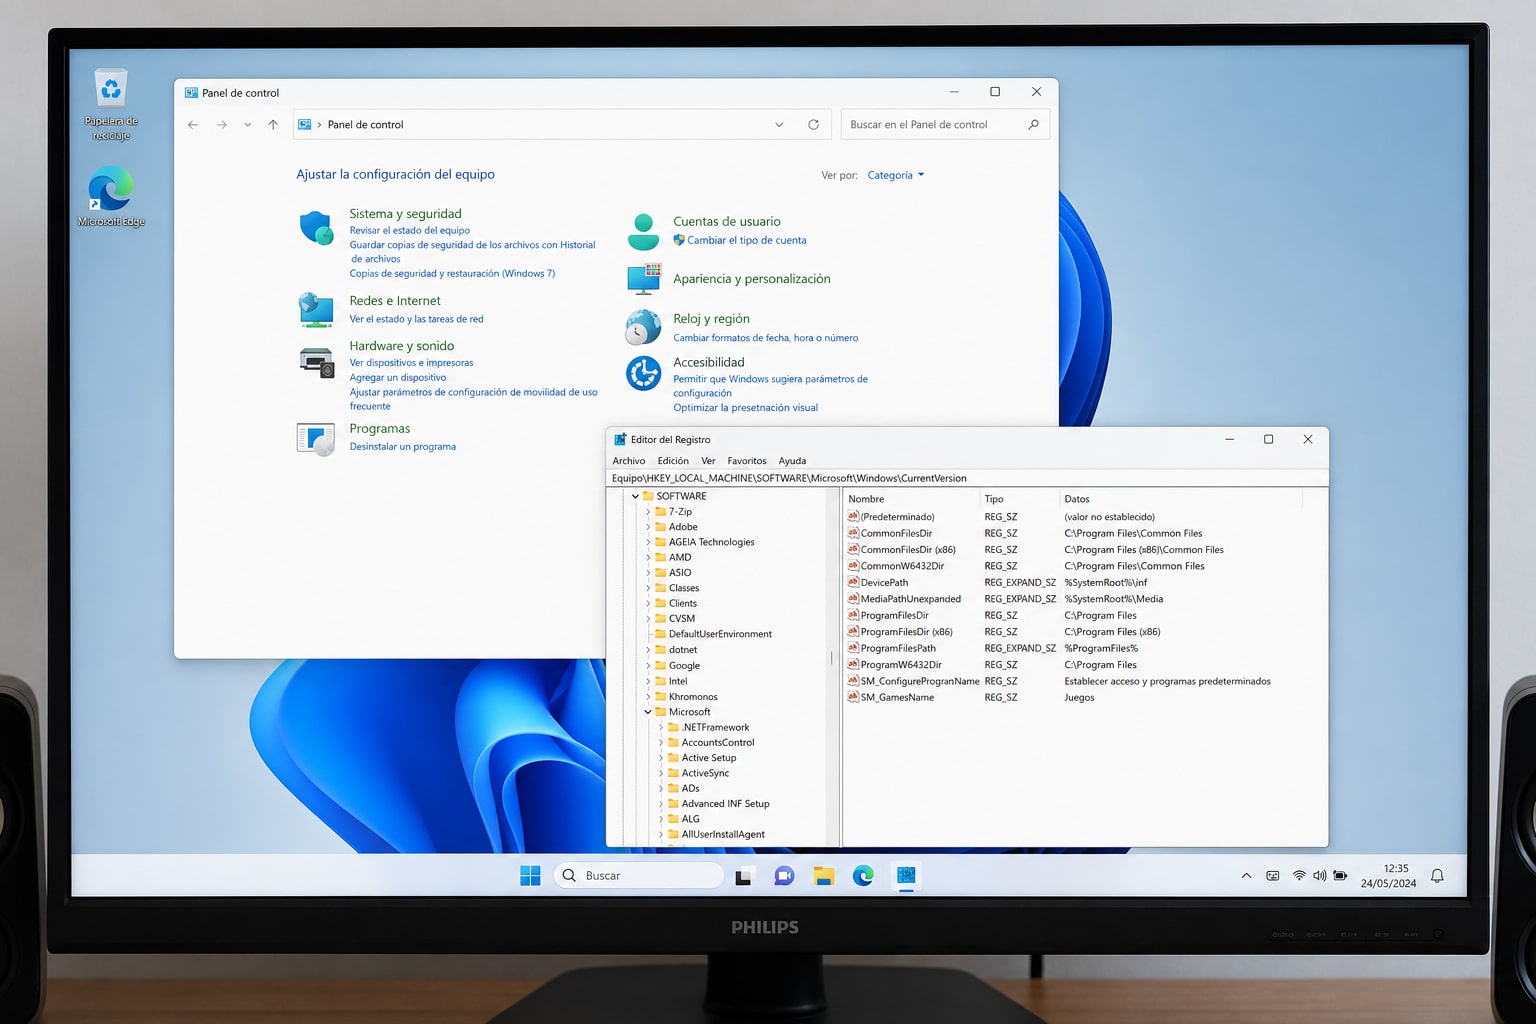1536x1024 pixels.
Task: Open Task View from the taskbar
Action: 744,877
